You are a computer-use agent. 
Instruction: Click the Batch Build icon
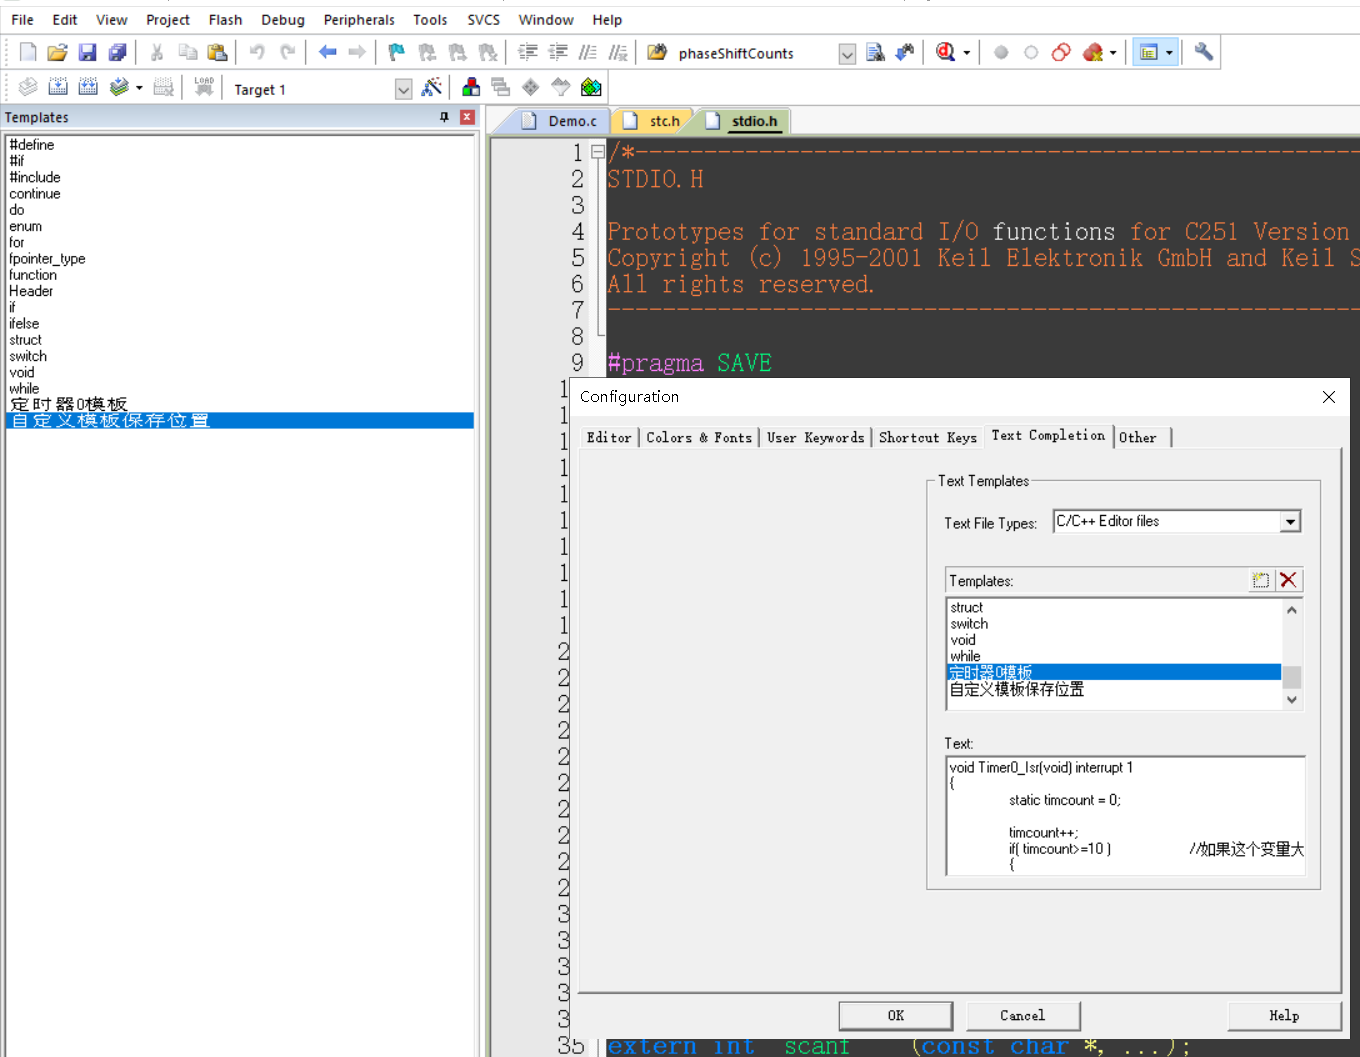click(119, 88)
